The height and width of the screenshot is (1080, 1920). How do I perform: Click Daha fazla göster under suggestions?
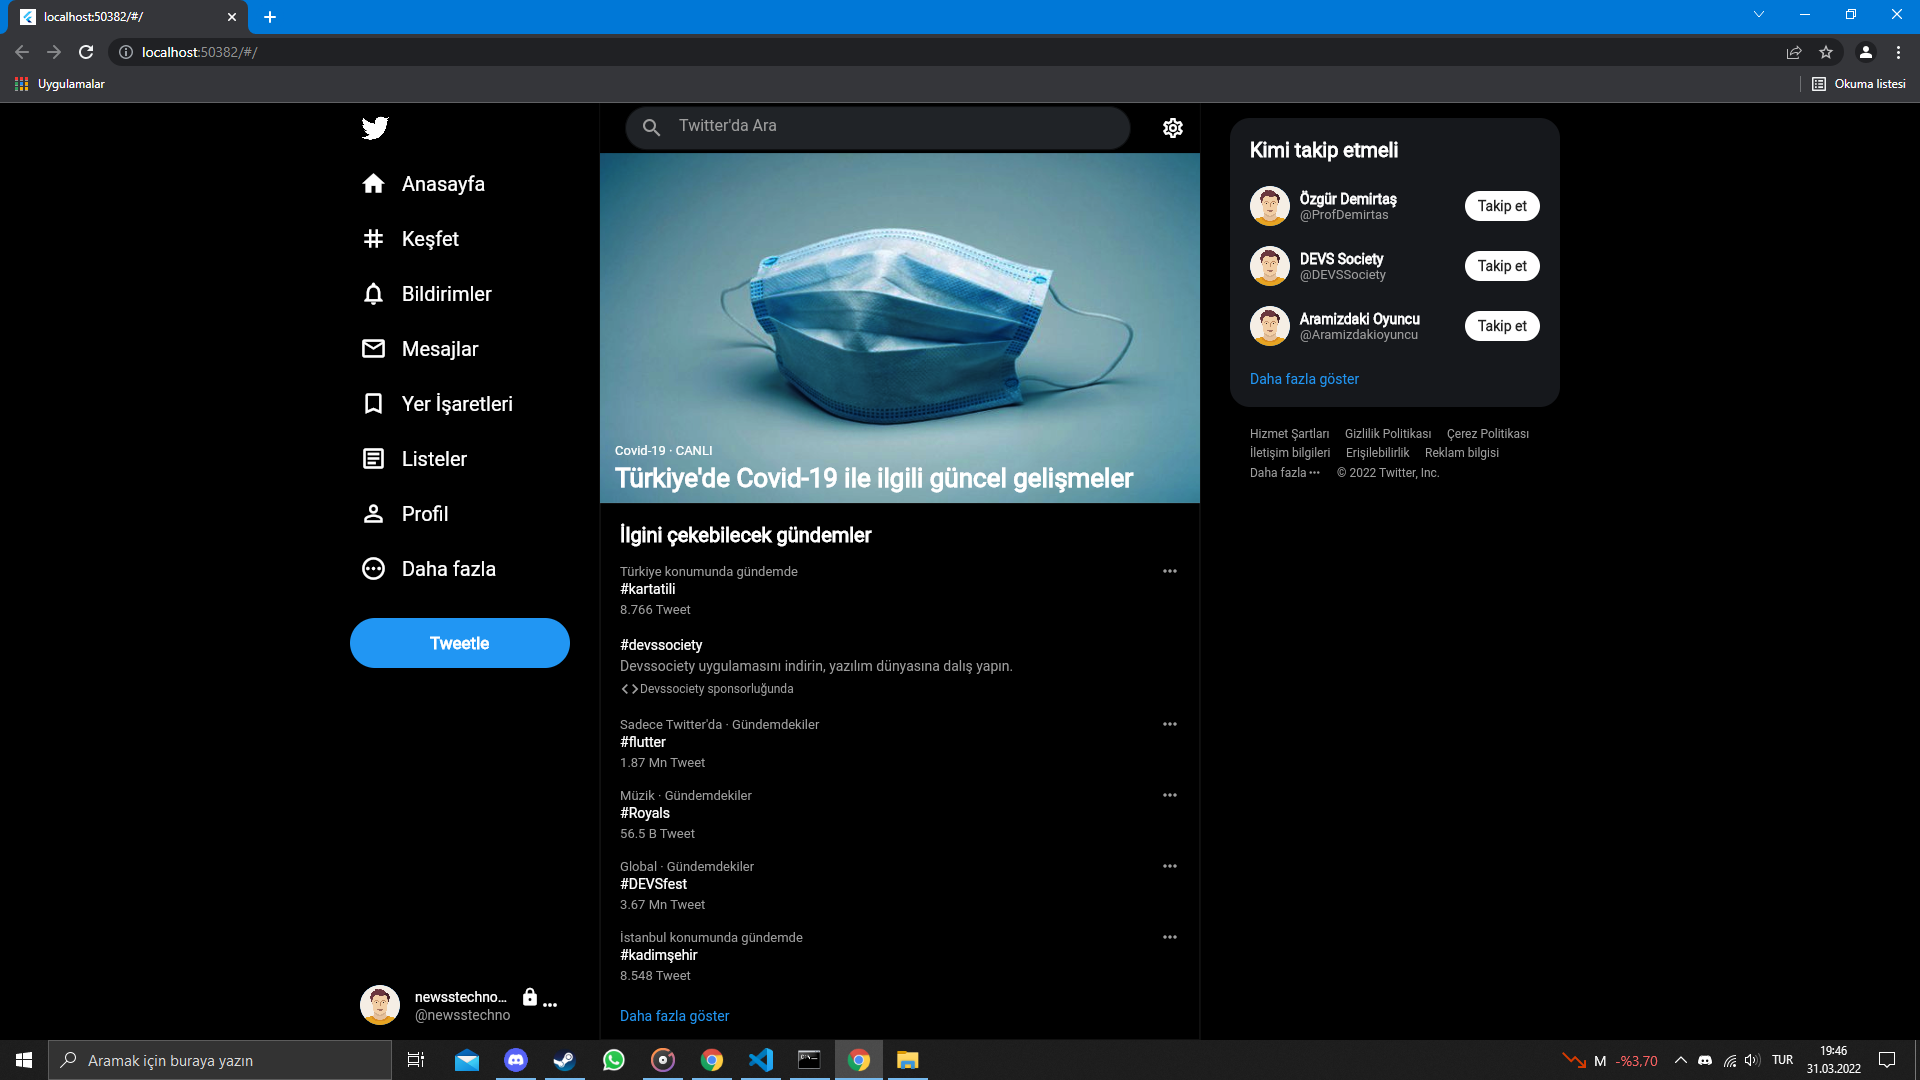(x=1304, y=379)
